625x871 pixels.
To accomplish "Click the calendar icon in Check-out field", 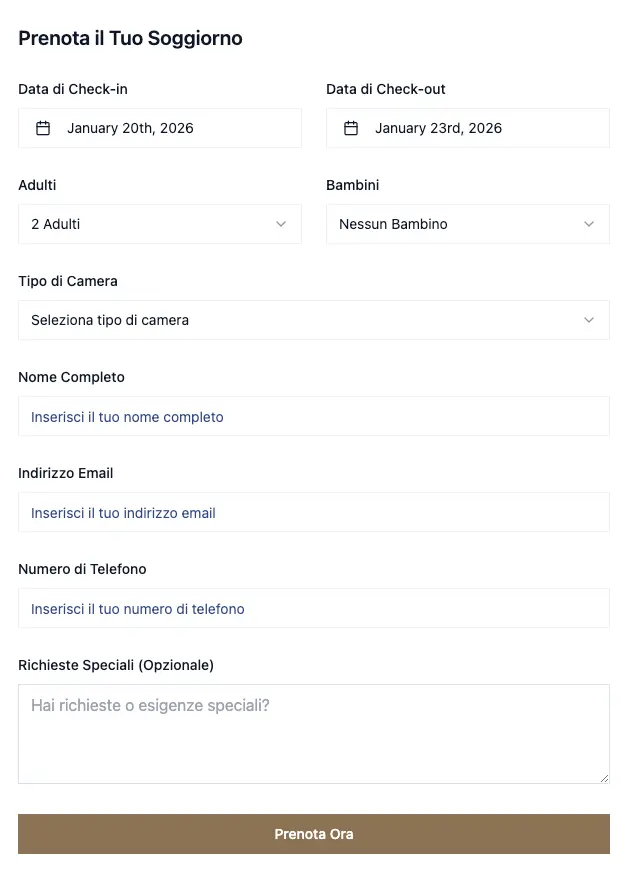I will pyautogui.click(x=351, y=128).
